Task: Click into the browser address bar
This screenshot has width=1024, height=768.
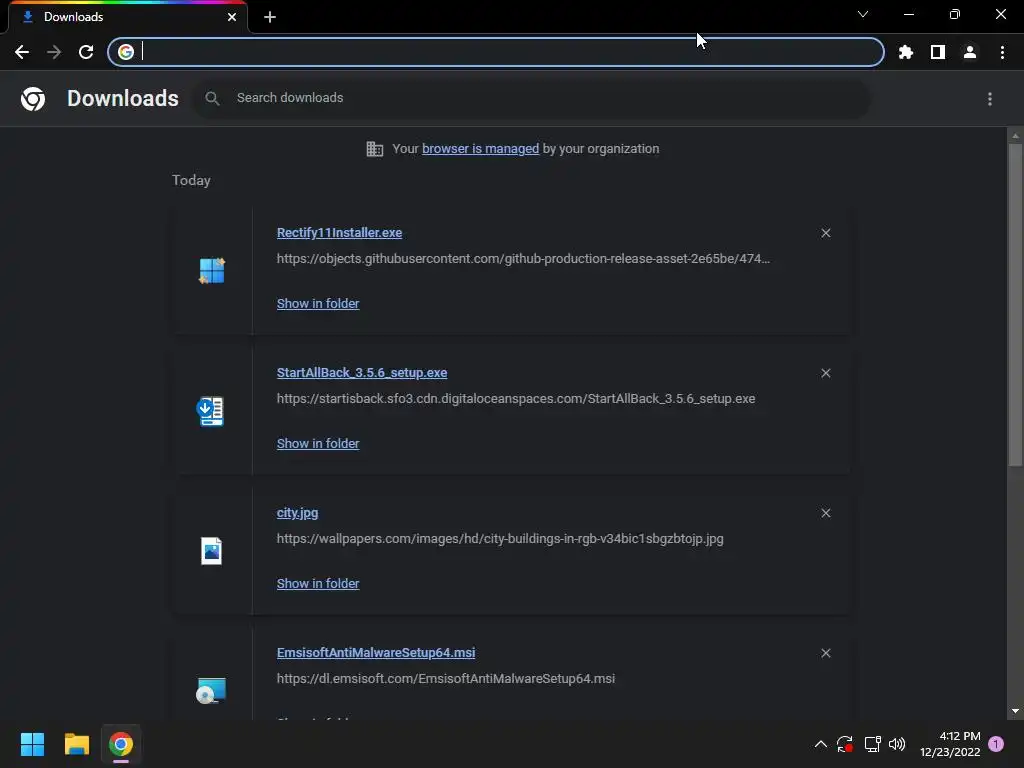Action: click(x=496, y=52)
